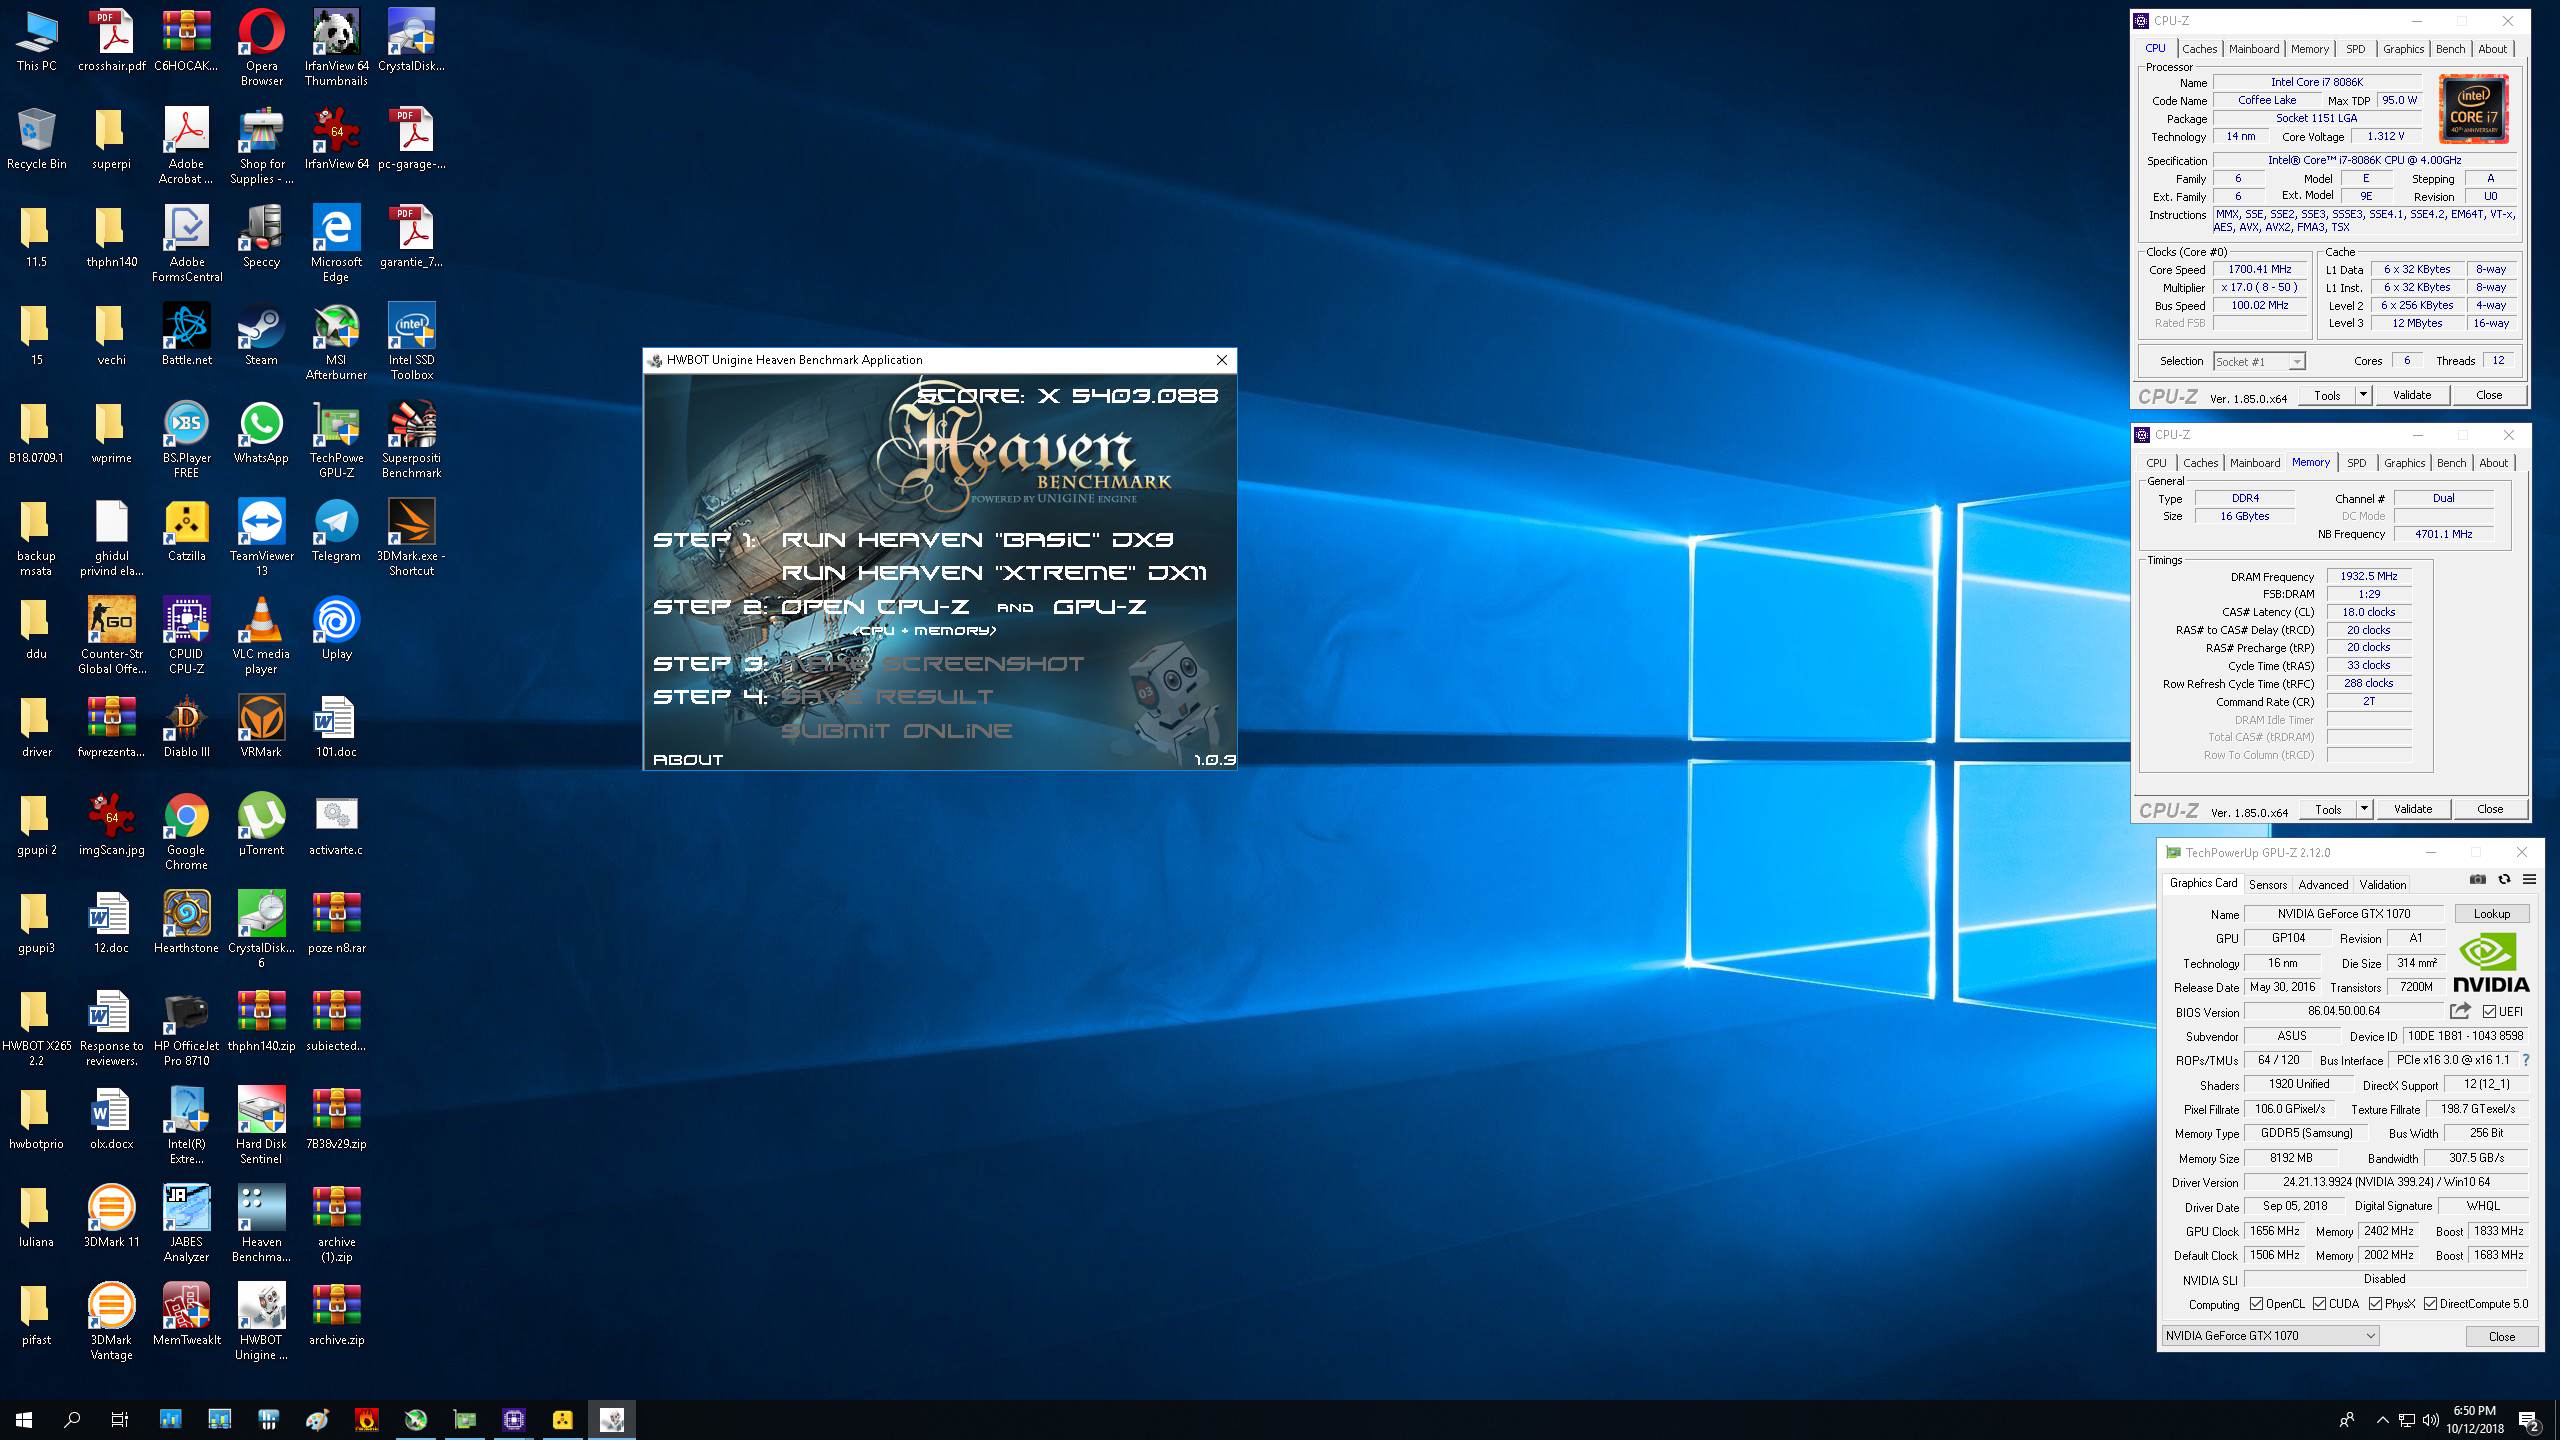This screenshot has width=2560, height=1440.
Task: Click GPU-Z refresh icon
Action: click(x=2504, y=879)
